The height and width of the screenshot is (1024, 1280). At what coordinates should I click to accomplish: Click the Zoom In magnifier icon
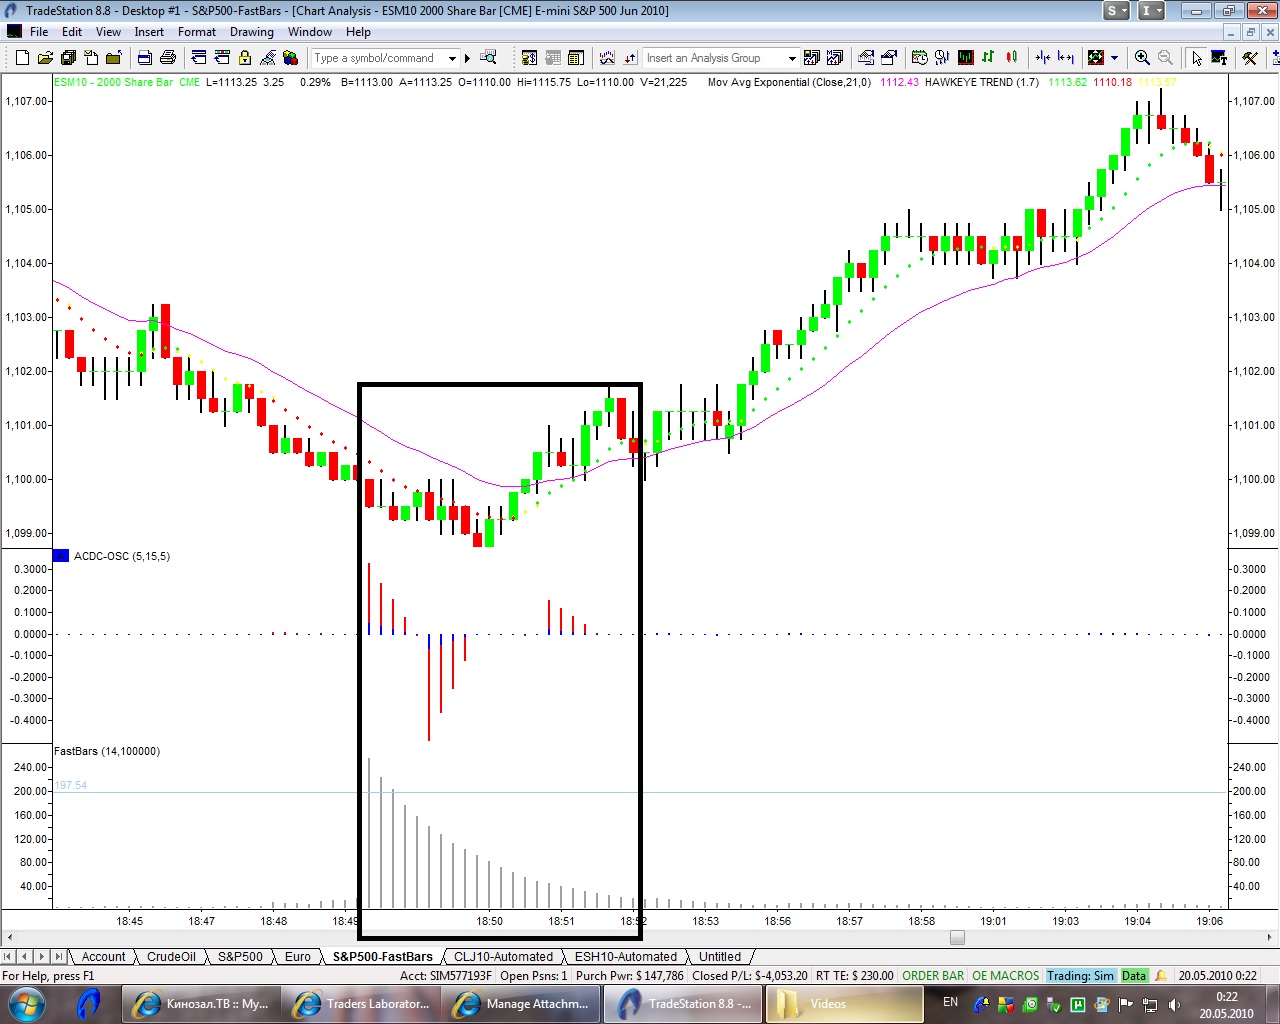click(1142, 57)
